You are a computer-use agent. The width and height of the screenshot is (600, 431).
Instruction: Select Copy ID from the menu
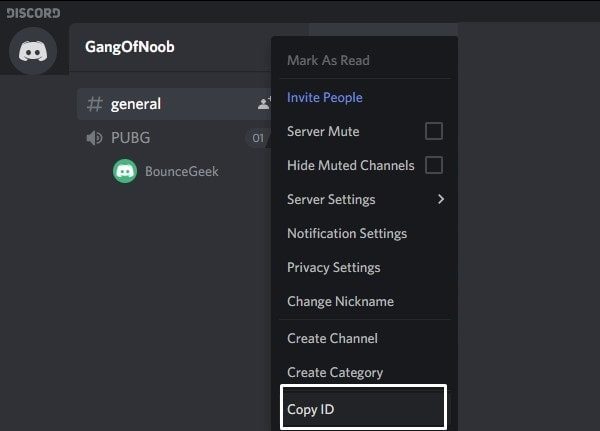click(x=364, y=409)
